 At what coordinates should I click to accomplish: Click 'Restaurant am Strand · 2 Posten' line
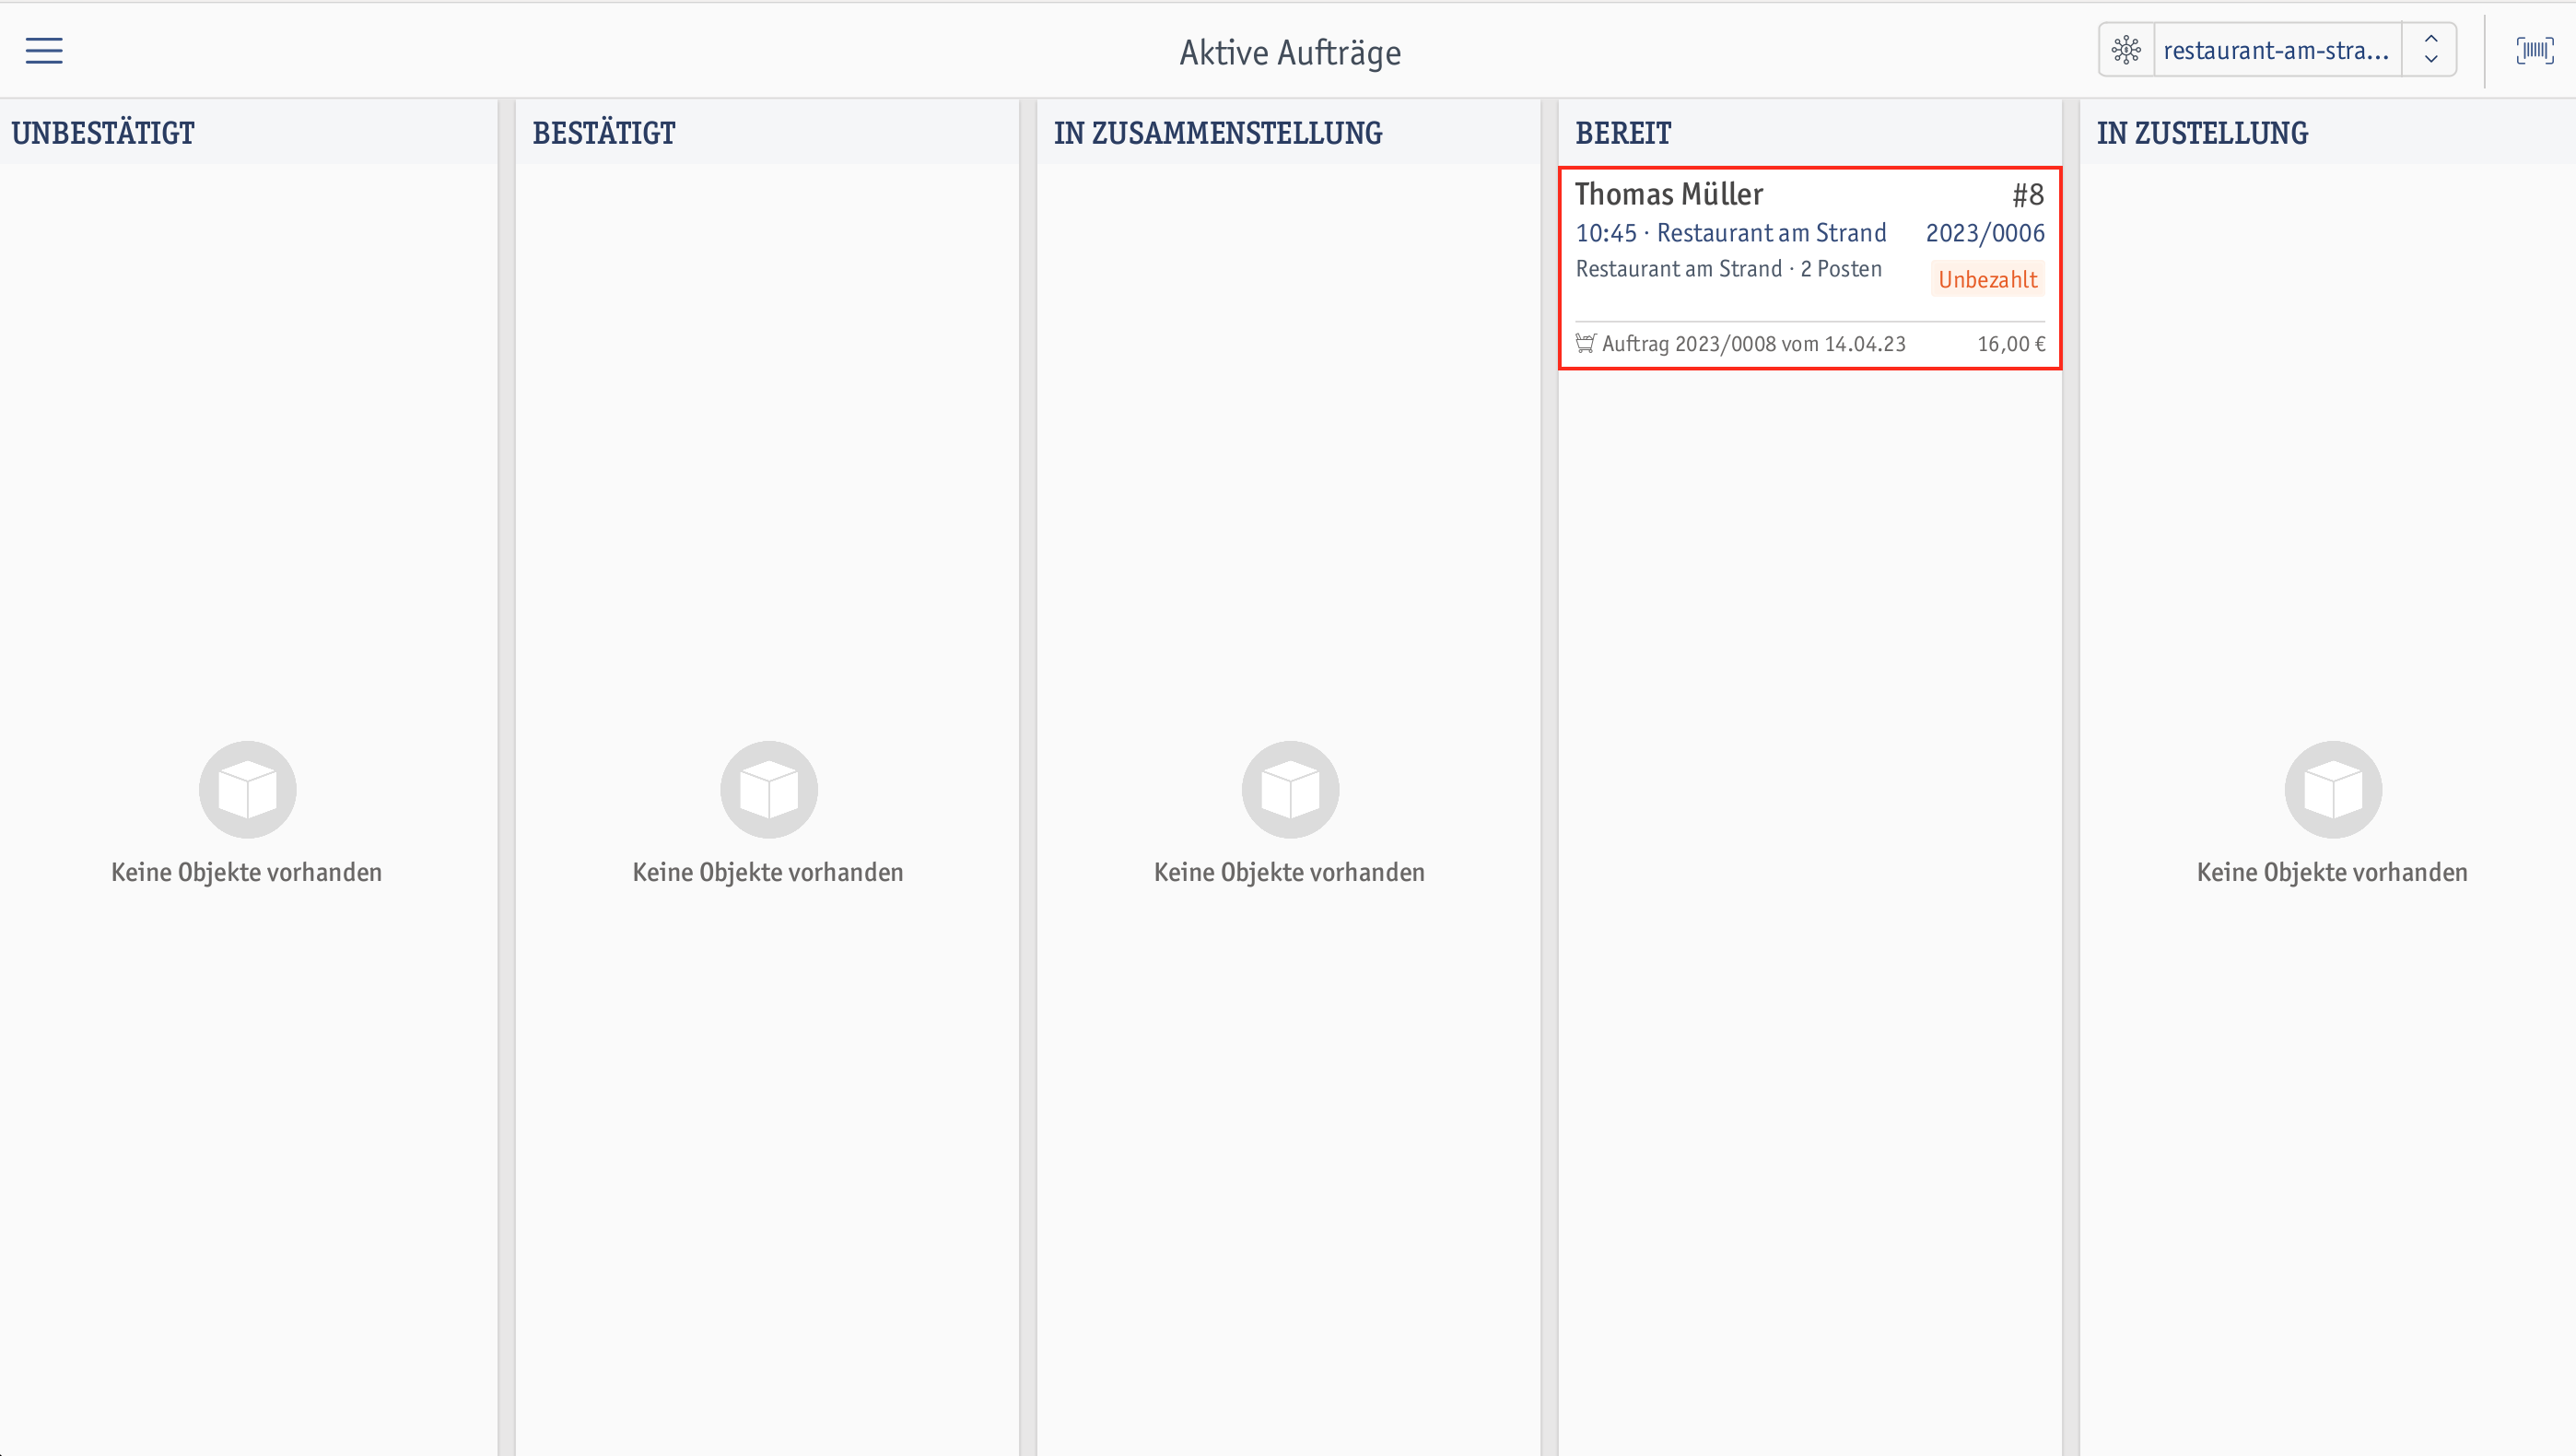[1729, 269]
